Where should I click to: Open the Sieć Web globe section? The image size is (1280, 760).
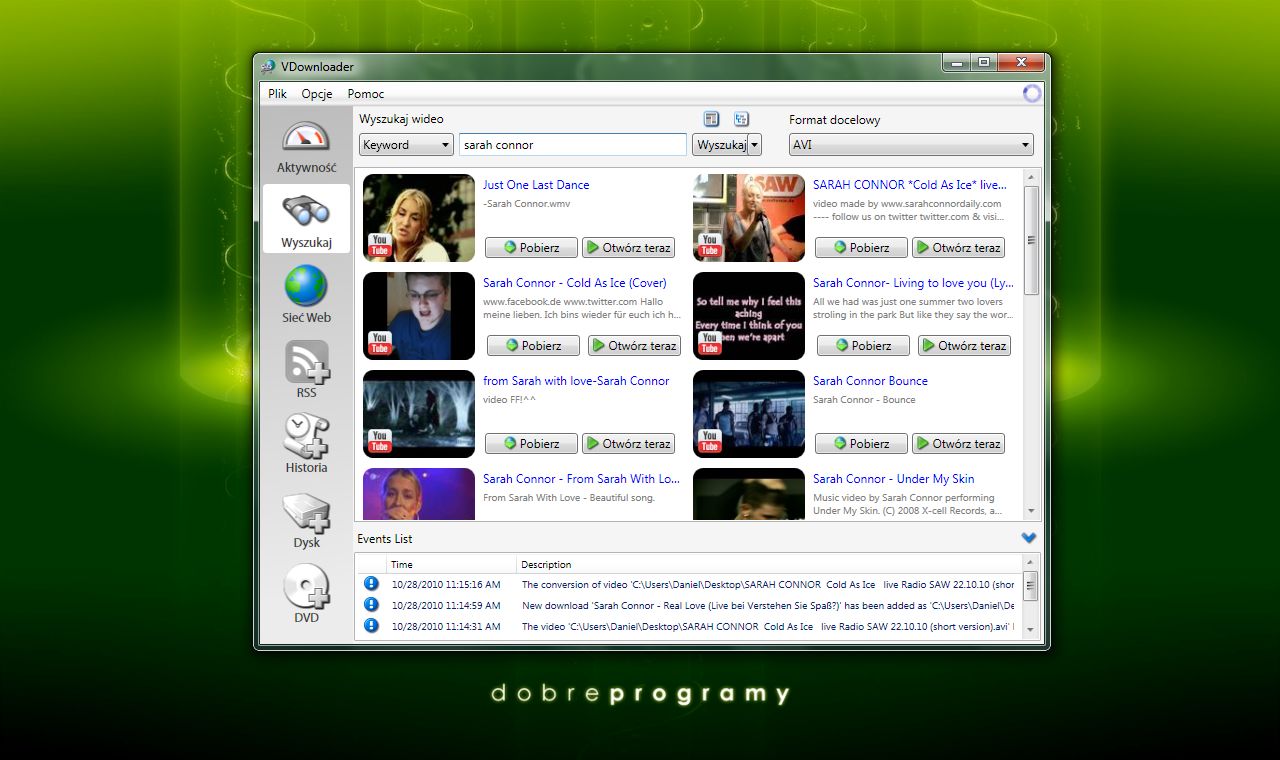click(x=306, y=294)
